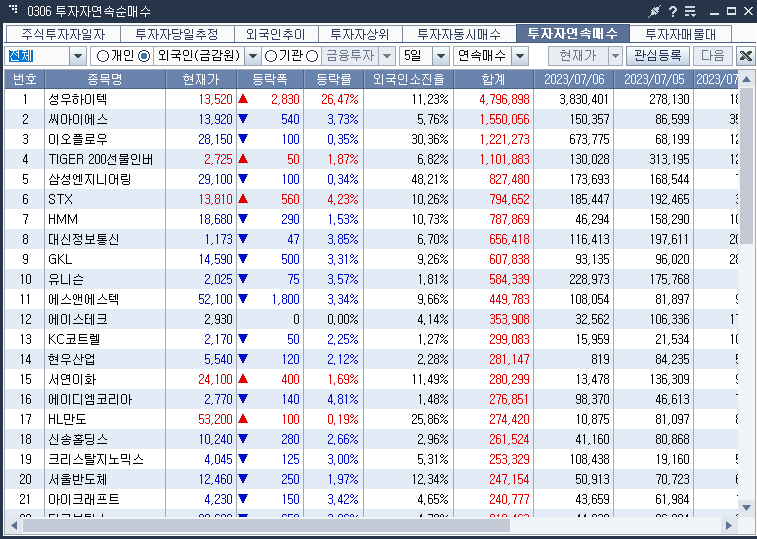This screenshot has width=757, height=539.
Task: Select stock 대신정보통신 in list
Action: 83,239
